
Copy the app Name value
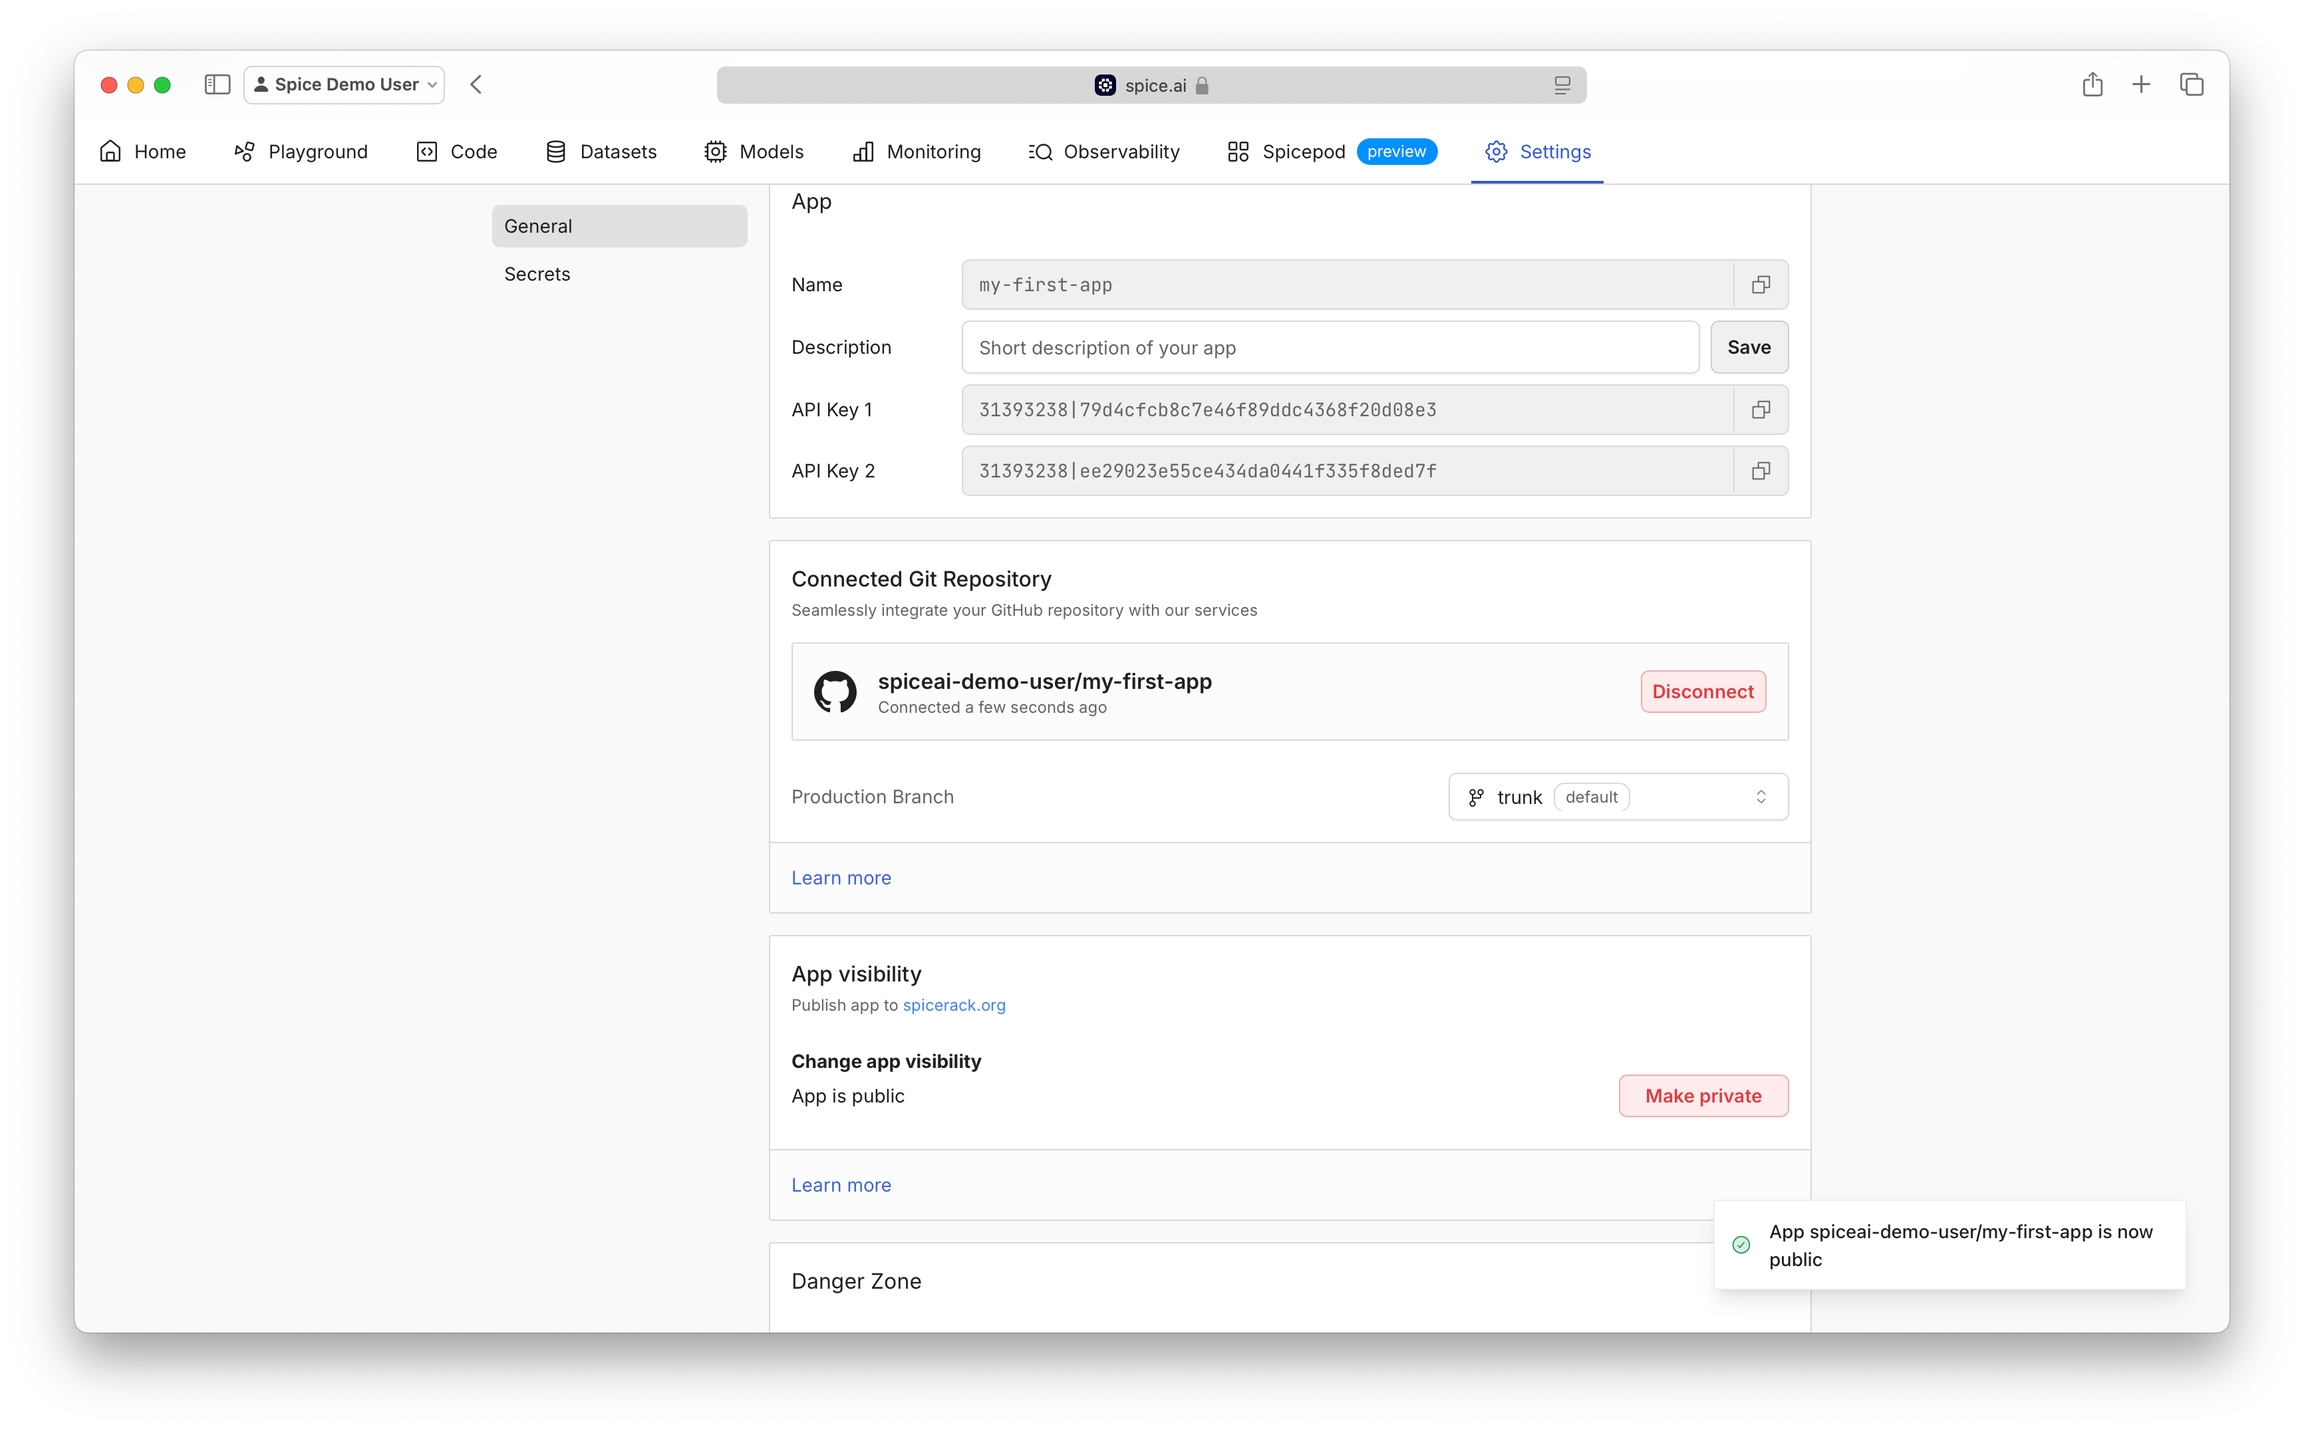(1760, 285)
